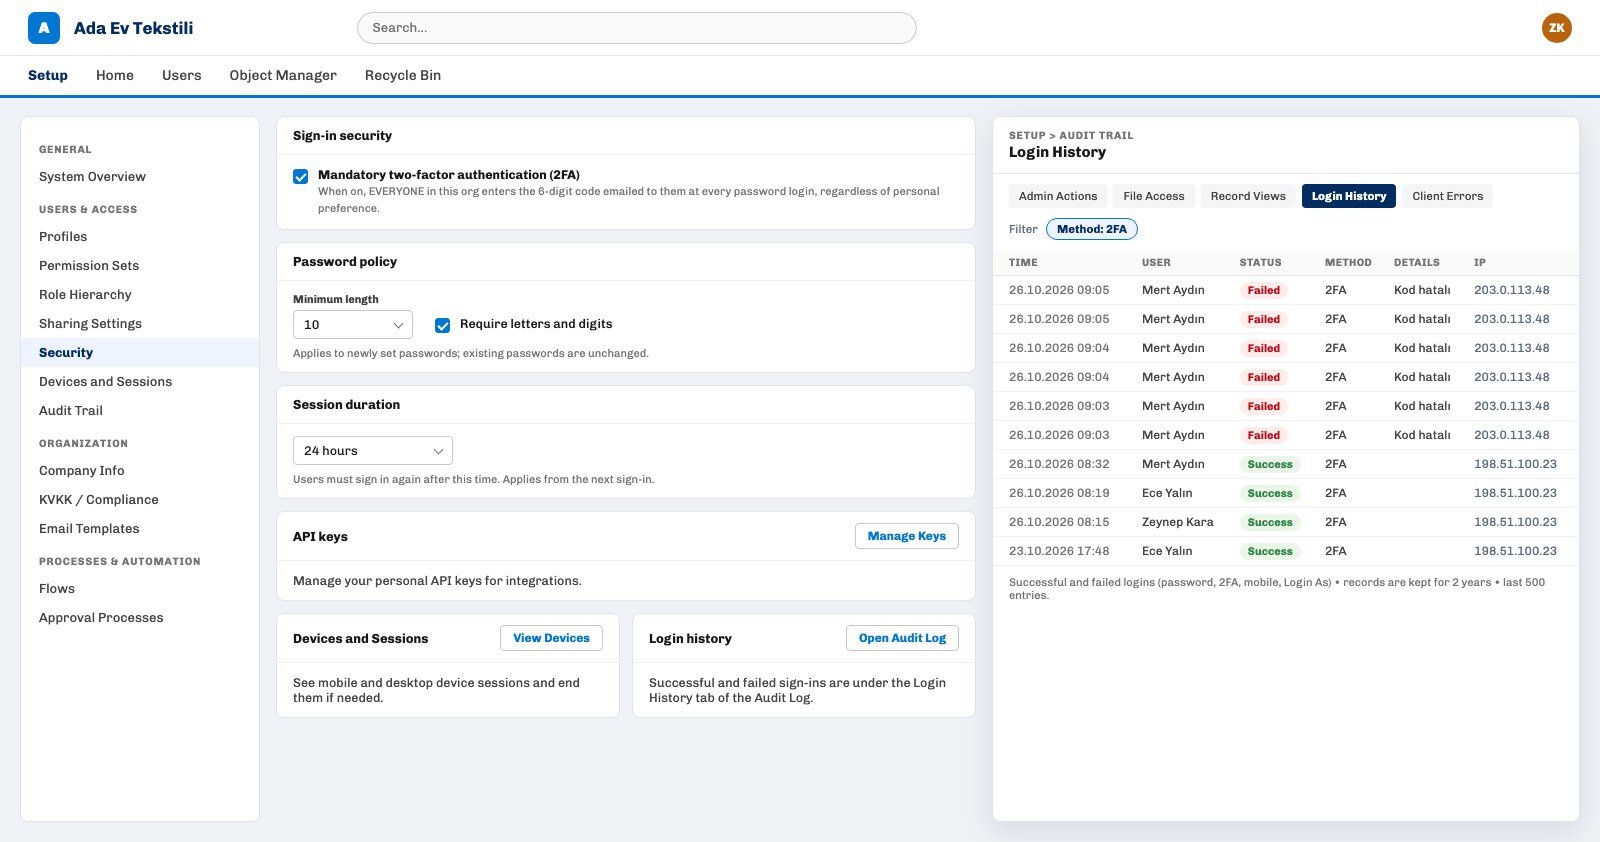Select the Login History audit tab

pos(1349,196)
